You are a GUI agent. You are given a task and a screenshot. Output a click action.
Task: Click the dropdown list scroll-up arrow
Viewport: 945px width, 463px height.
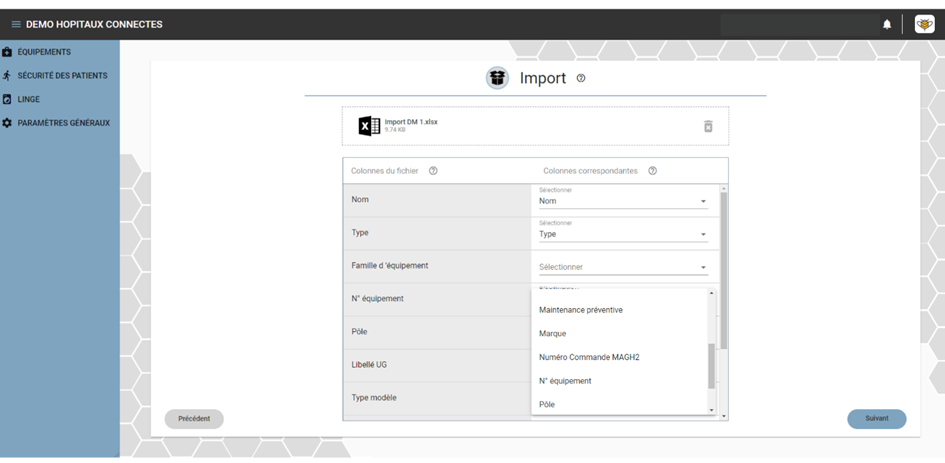coord(711,292)
